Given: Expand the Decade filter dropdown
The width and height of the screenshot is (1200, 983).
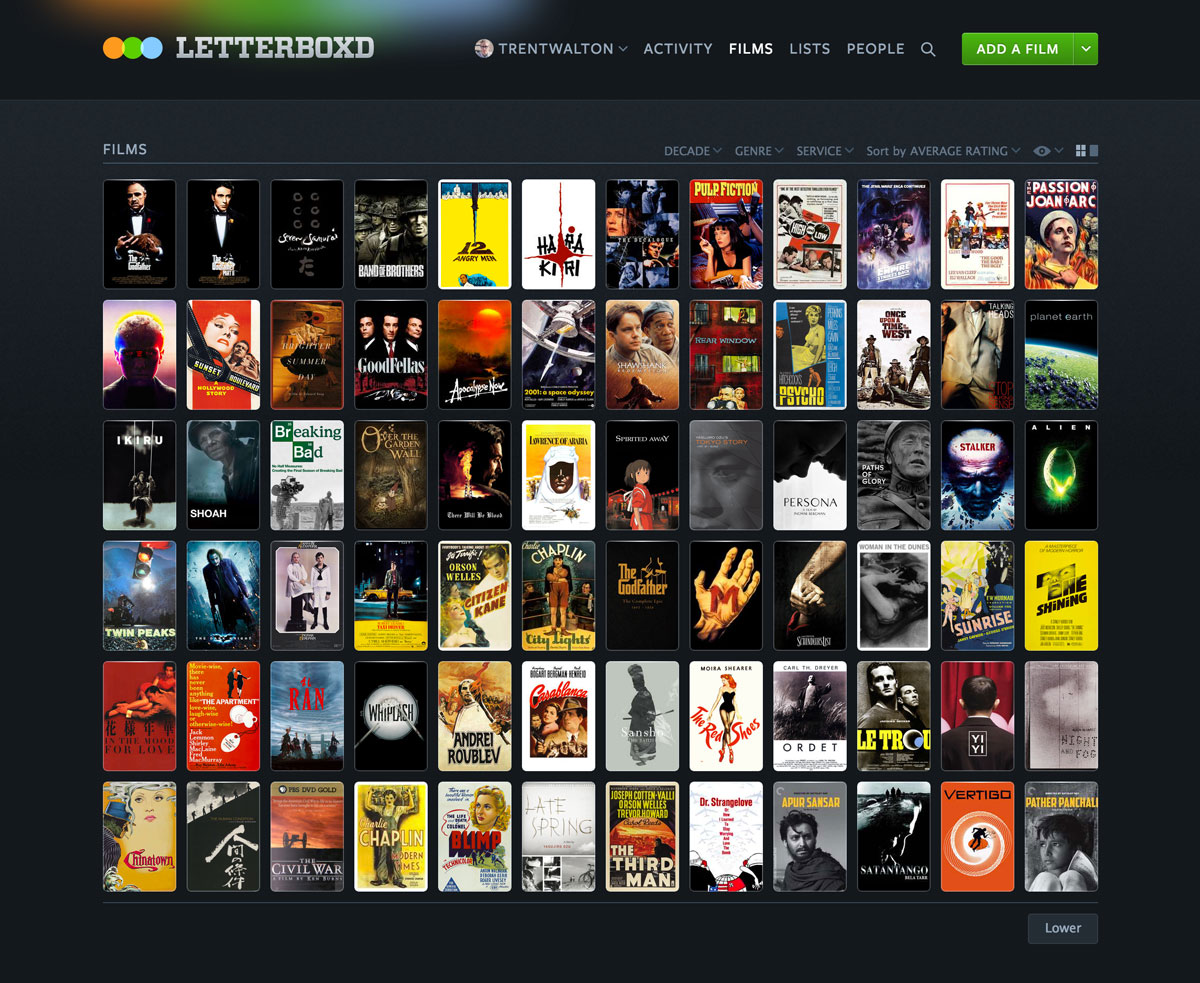Looking at the screenshot, I should [692, 151].
